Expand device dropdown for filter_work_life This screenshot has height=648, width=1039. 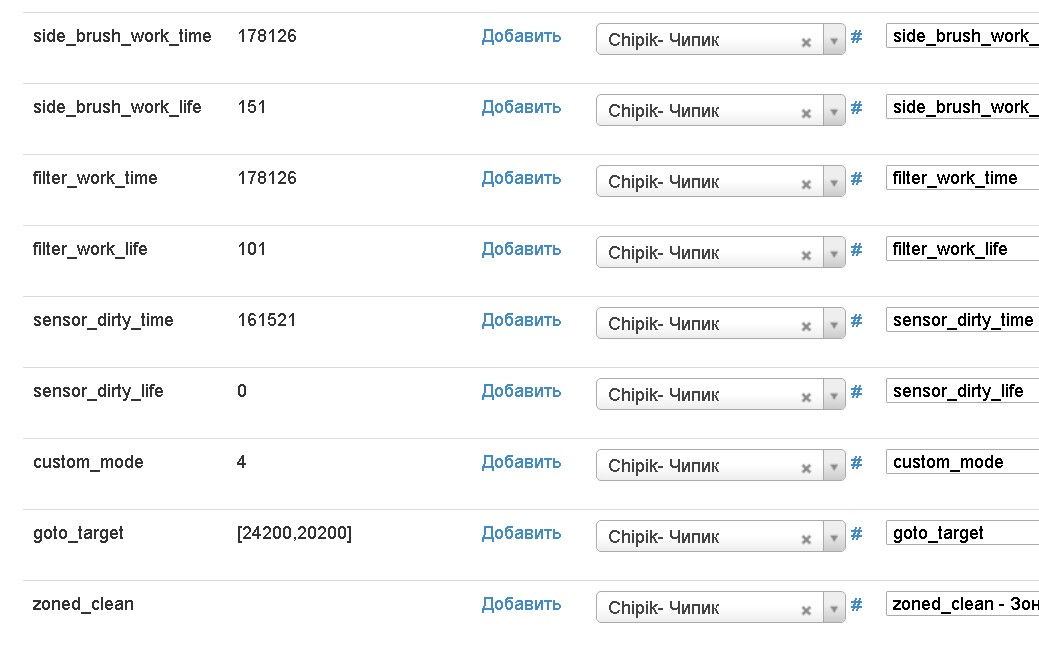tap(834, 253)
